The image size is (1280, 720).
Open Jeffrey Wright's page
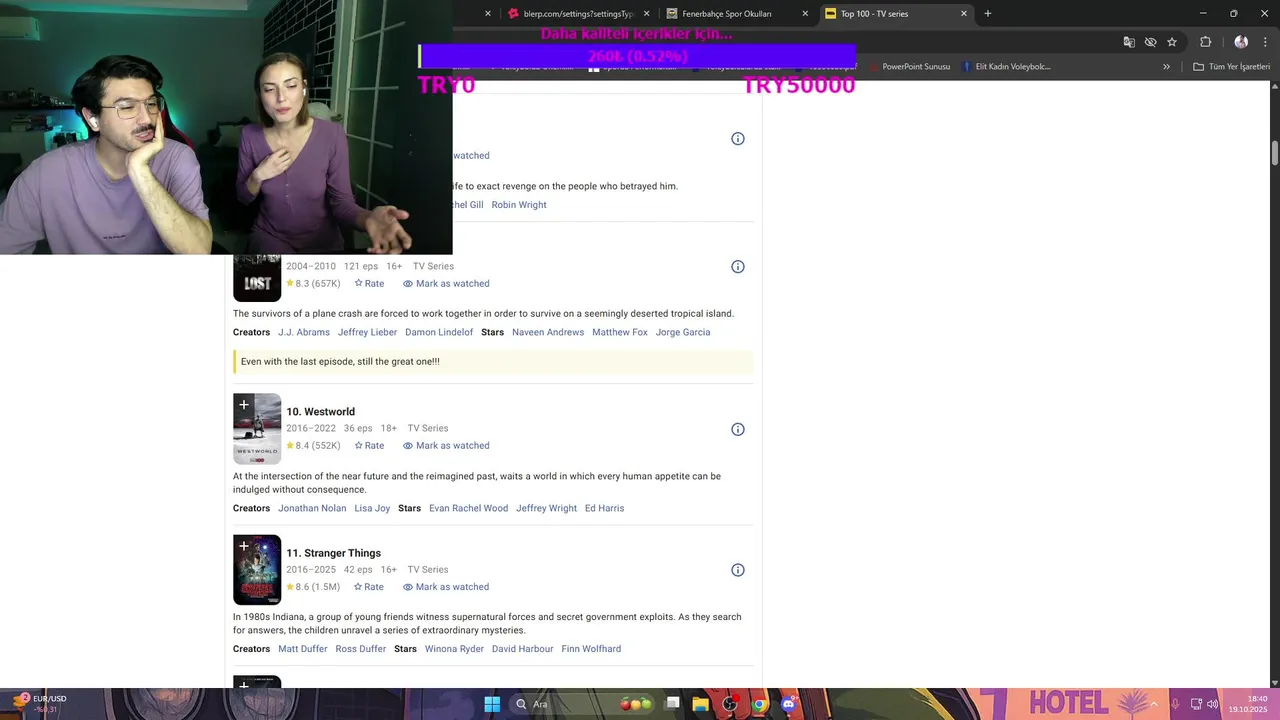(546, 508)
